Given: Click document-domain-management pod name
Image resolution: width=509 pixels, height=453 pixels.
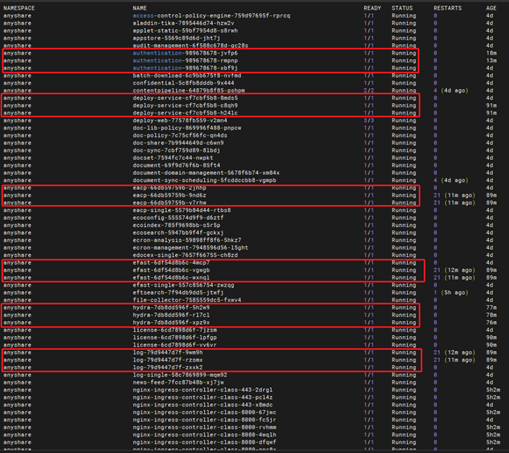Looking at the screenshot, I should tap(206, 173).
